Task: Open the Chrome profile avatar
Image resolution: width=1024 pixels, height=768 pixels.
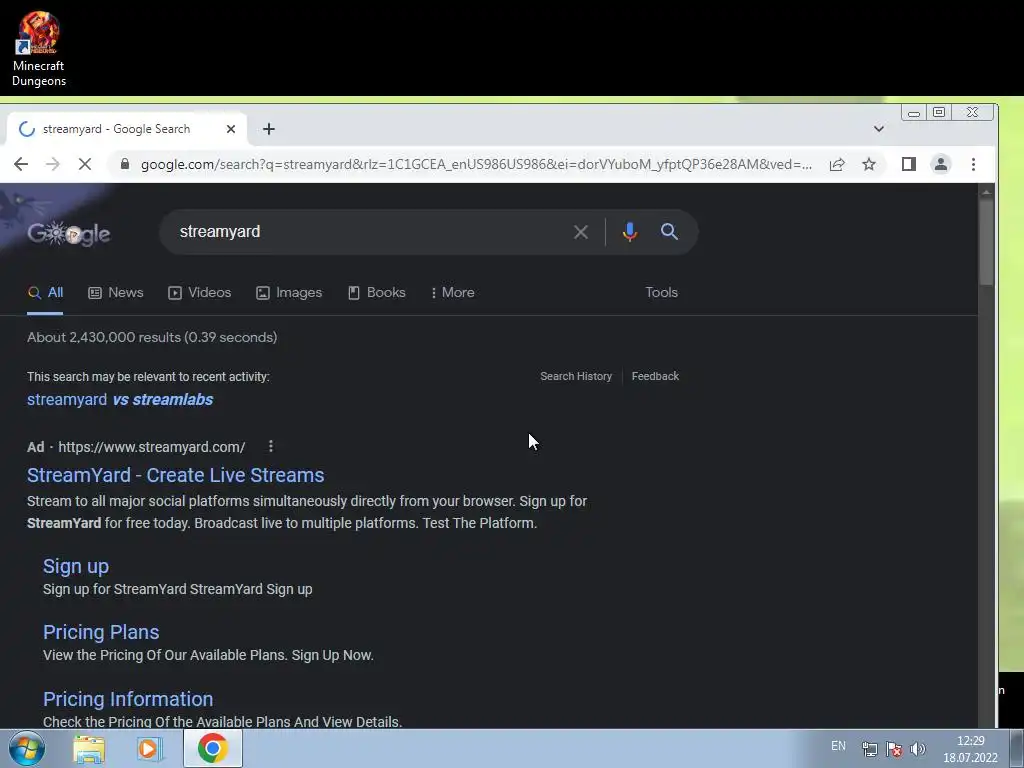Action: pos(940,164)
